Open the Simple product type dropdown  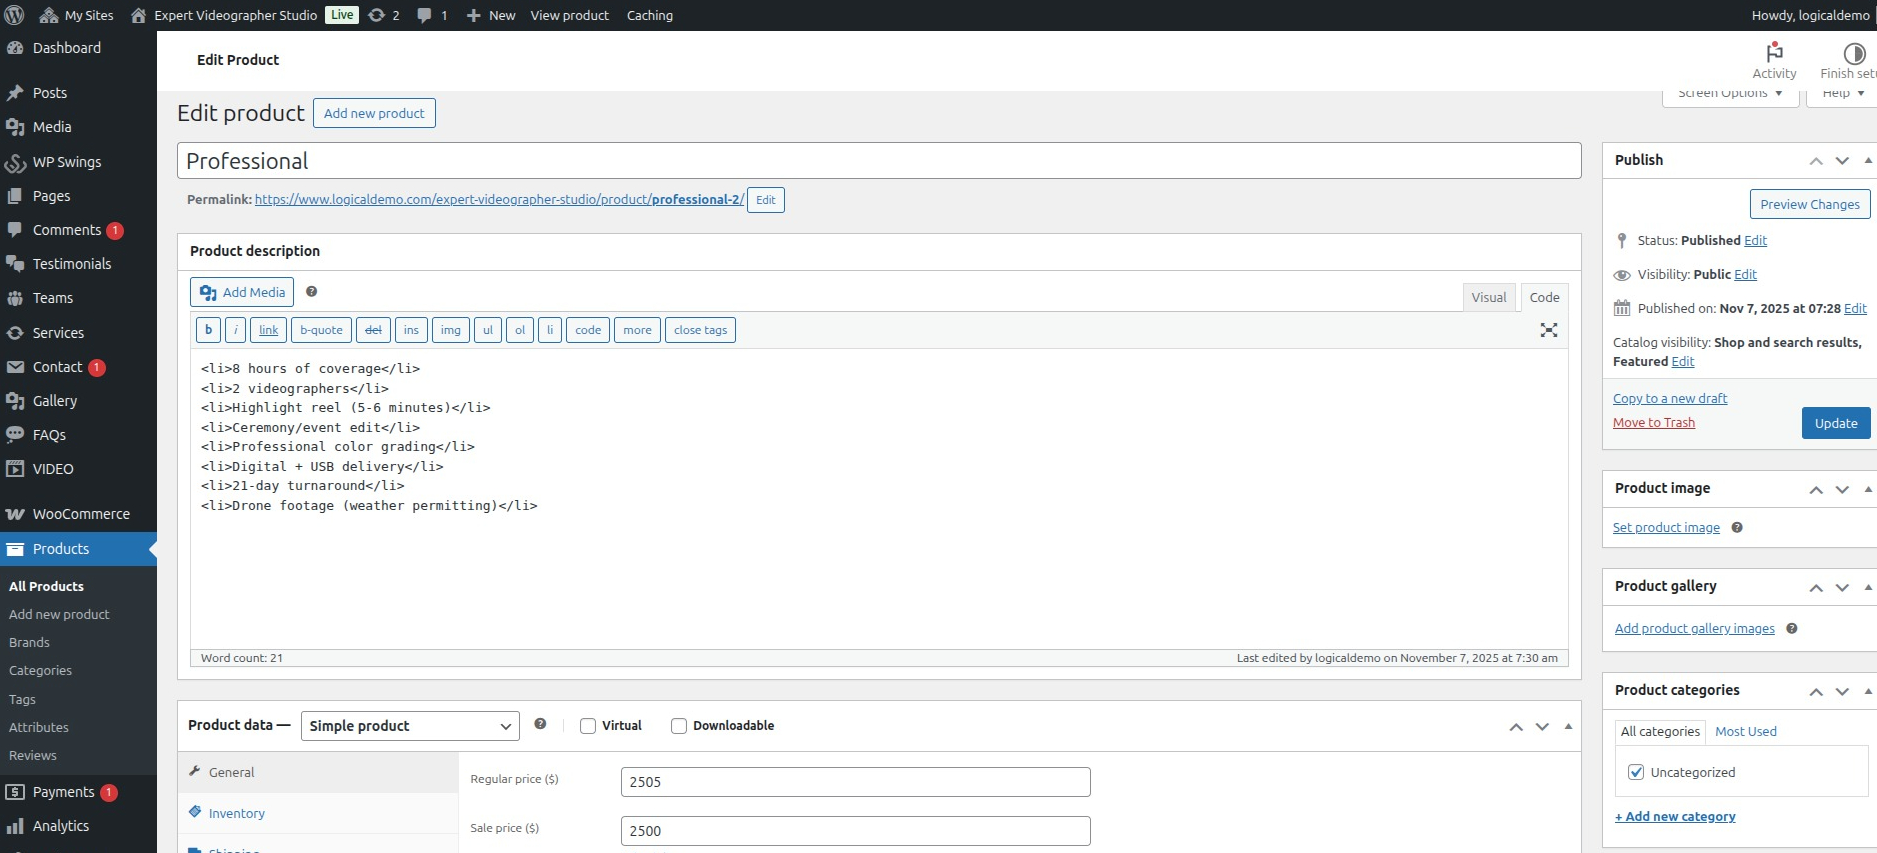[x=410, y=726]
